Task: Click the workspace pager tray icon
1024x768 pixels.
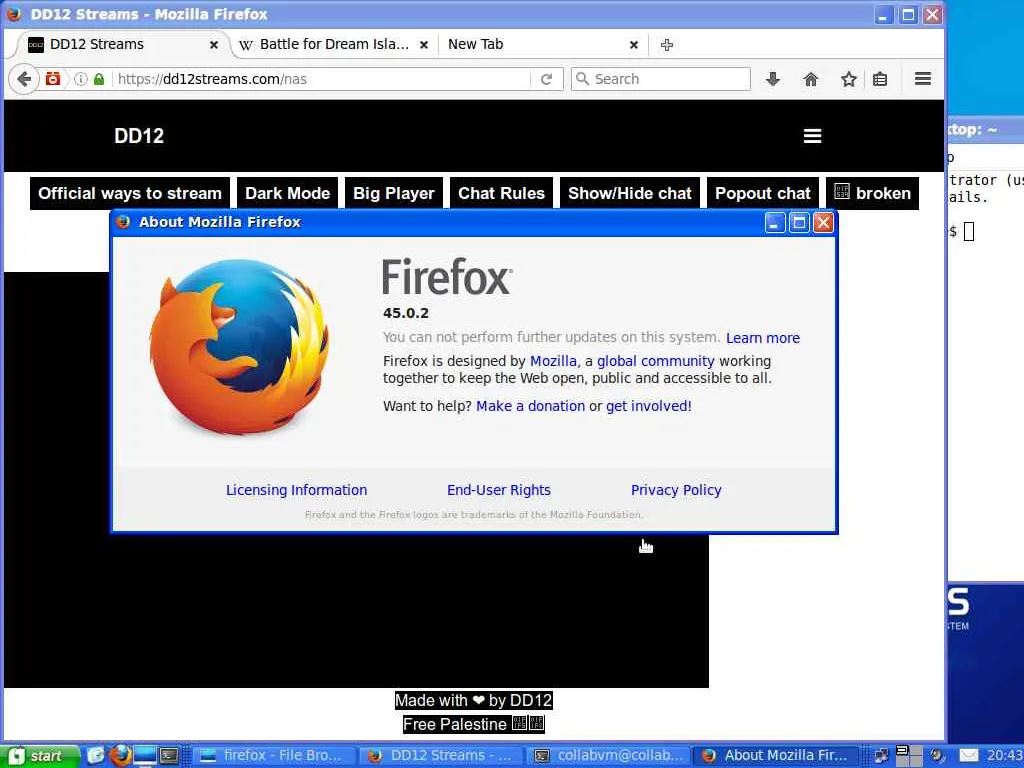Action: [908, 756]
